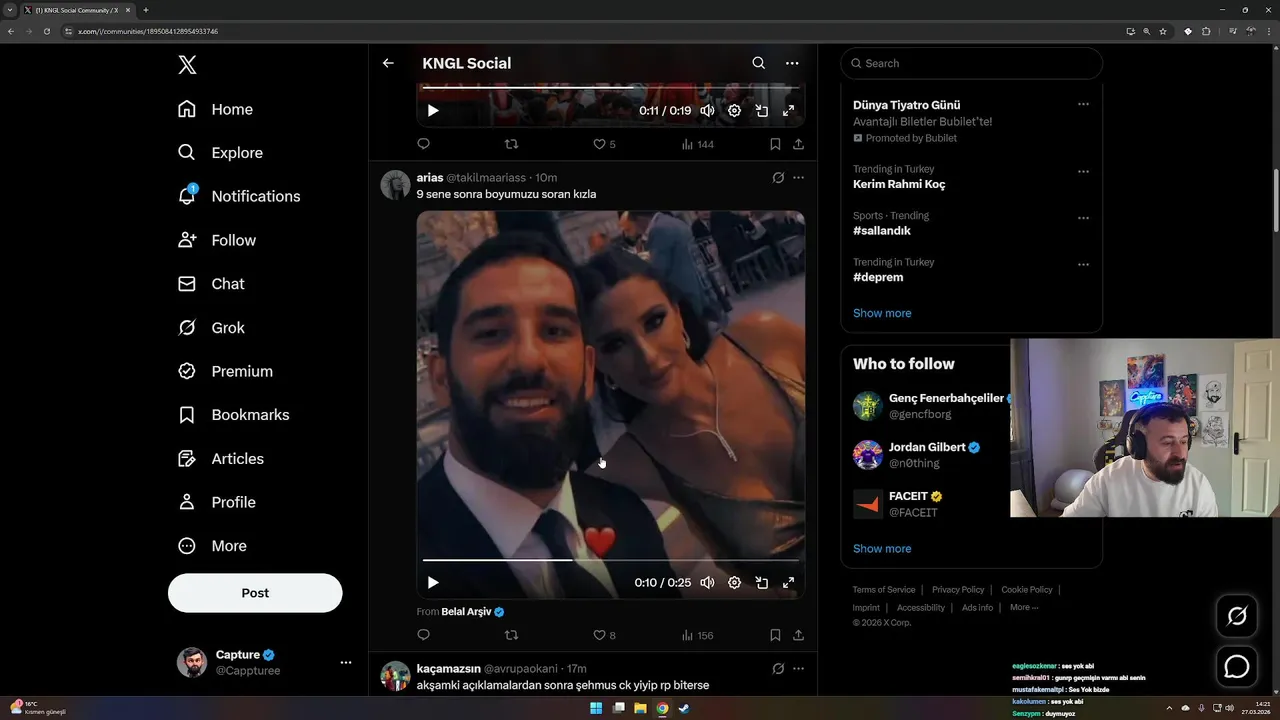Open arias username link
This screenshot has width=1280, height=720.
429,178
